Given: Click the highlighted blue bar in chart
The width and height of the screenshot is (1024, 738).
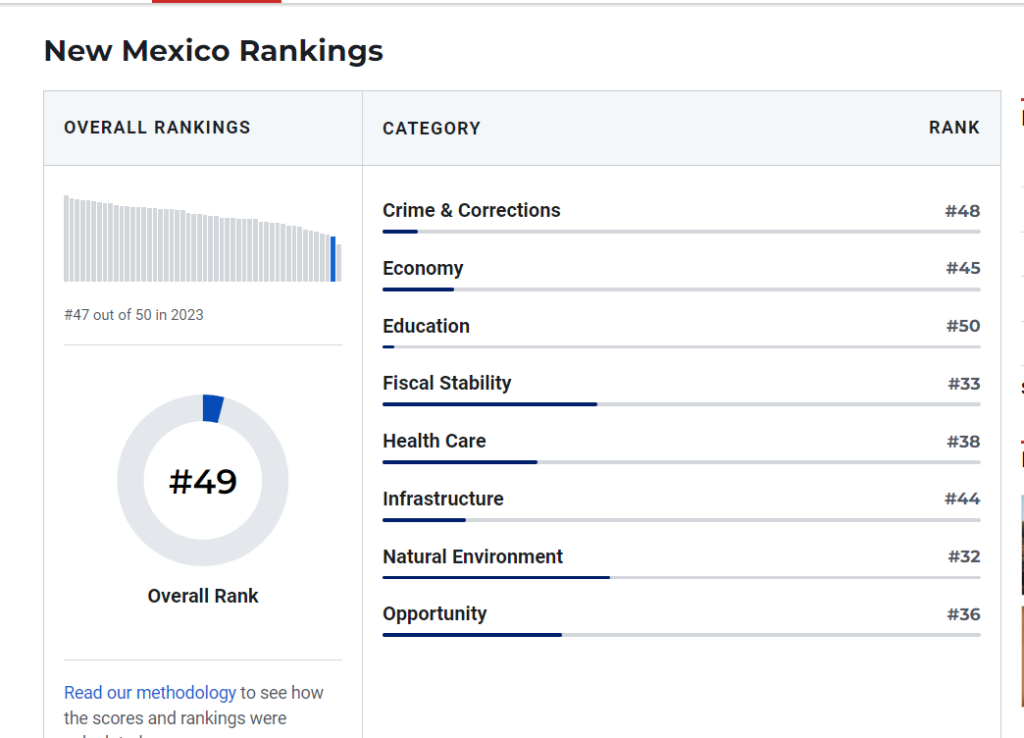Looking at the screenshot, I should [333, 259].
